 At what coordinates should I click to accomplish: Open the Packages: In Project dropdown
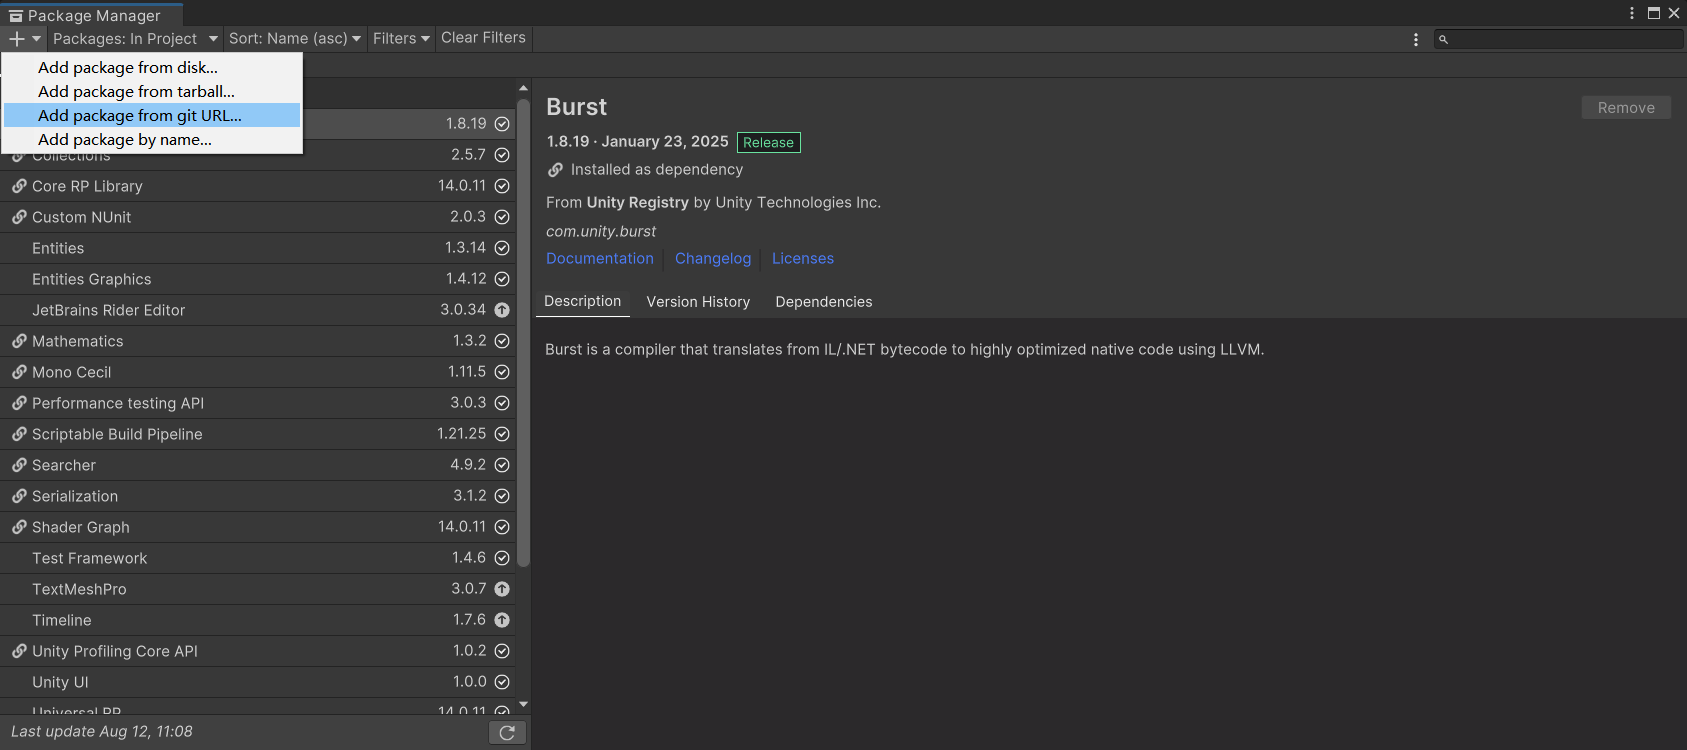pyautogui.click(x=135, y=39)
